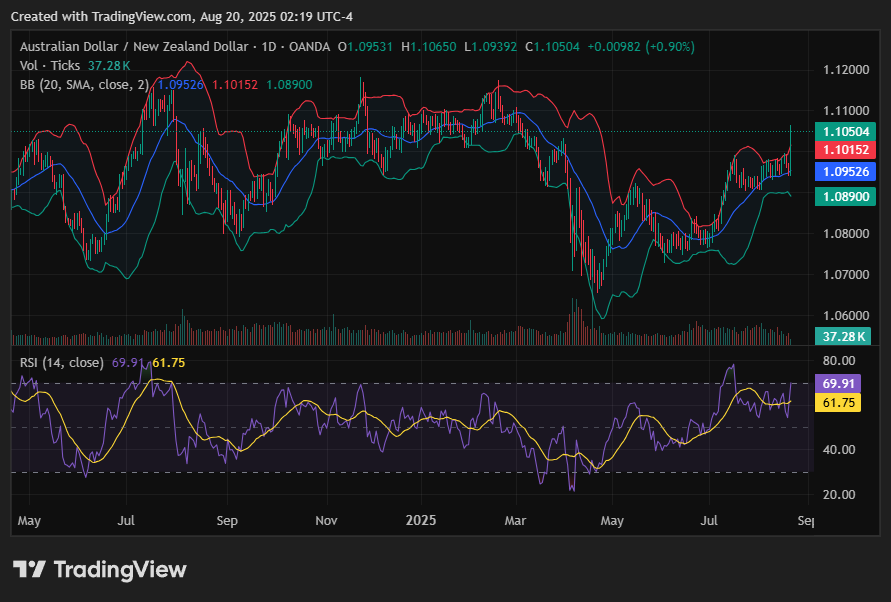
Task: Click the TradingView logo icon
Action: [x=29, y=569]
